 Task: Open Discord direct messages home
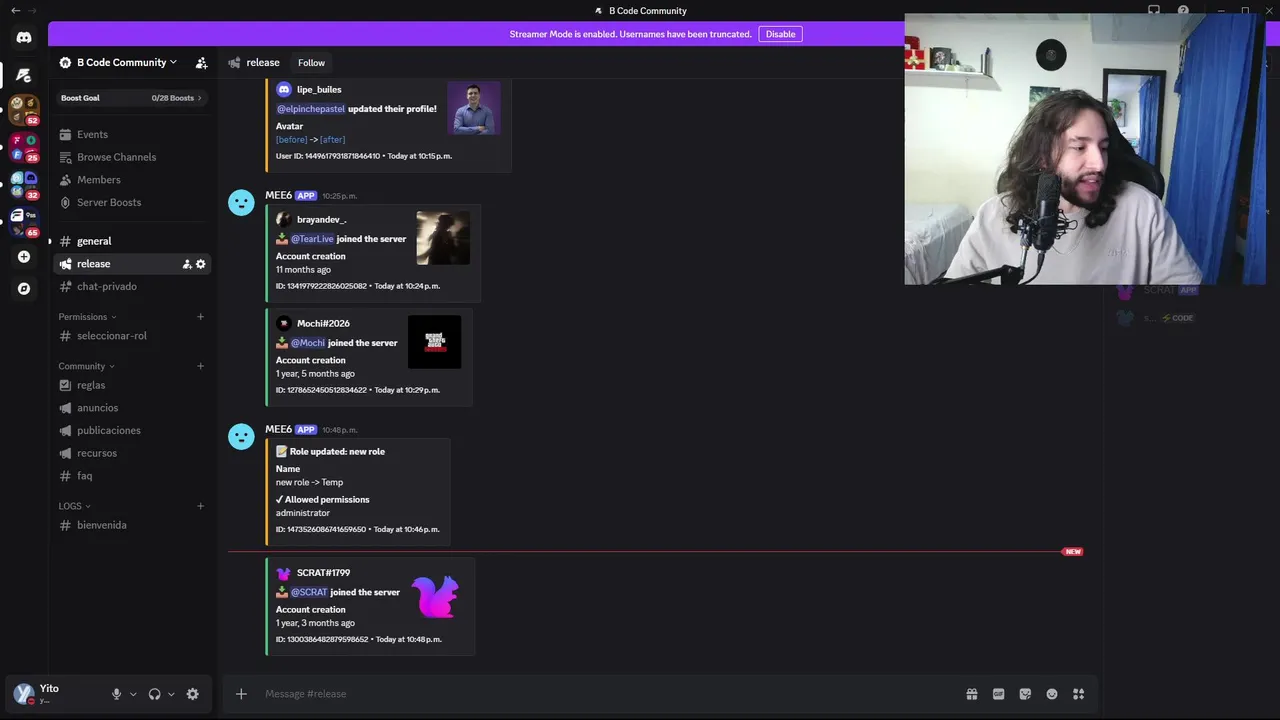click(x=24, y=37)
